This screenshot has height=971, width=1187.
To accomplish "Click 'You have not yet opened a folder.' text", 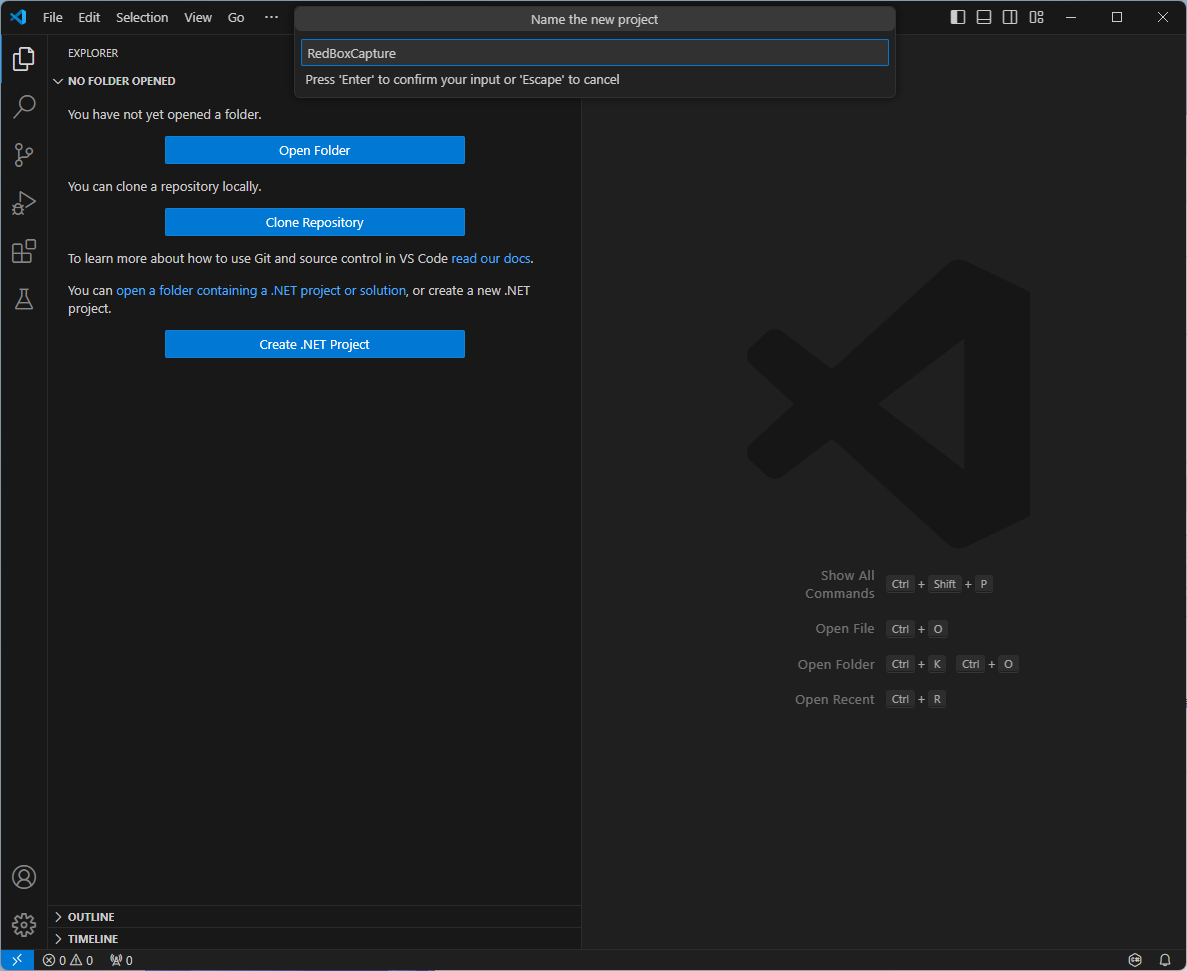I will click(164, 114).
